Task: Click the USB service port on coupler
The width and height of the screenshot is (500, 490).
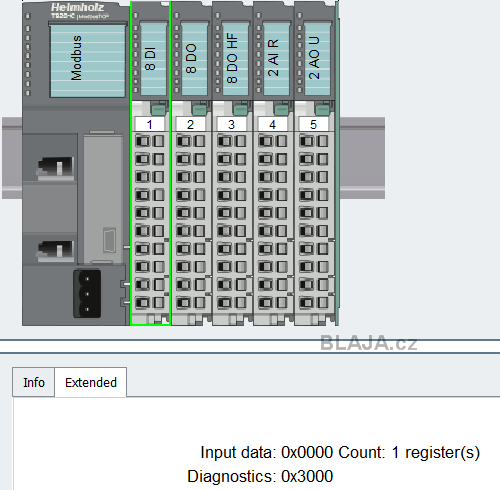Action: 109,240
